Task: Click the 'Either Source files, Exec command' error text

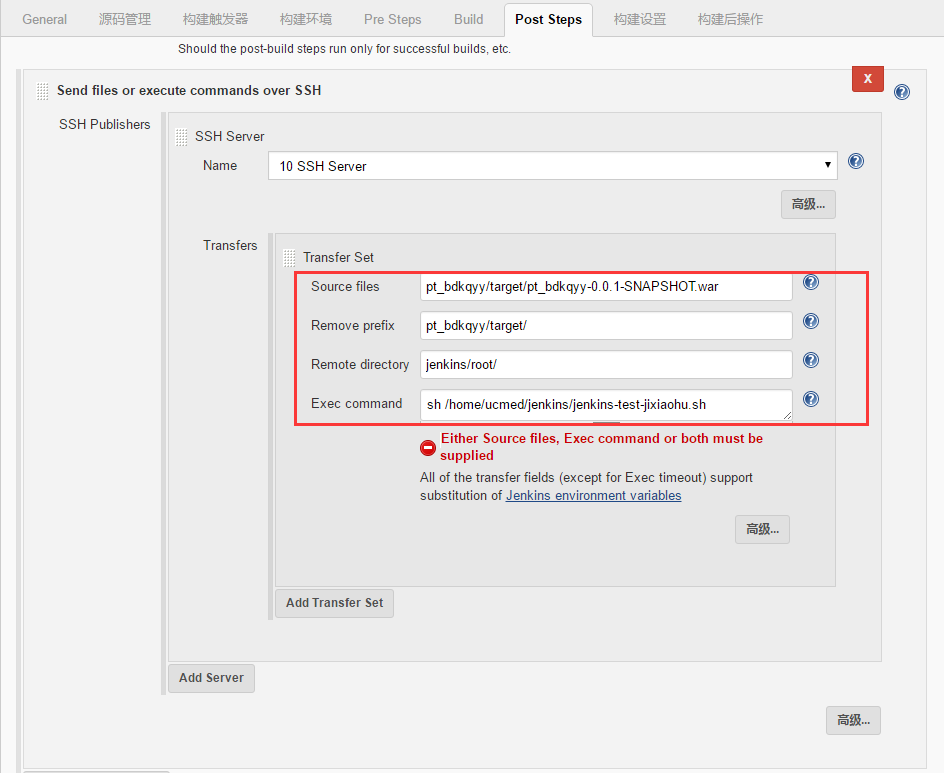Action: [x=601, y=447]
